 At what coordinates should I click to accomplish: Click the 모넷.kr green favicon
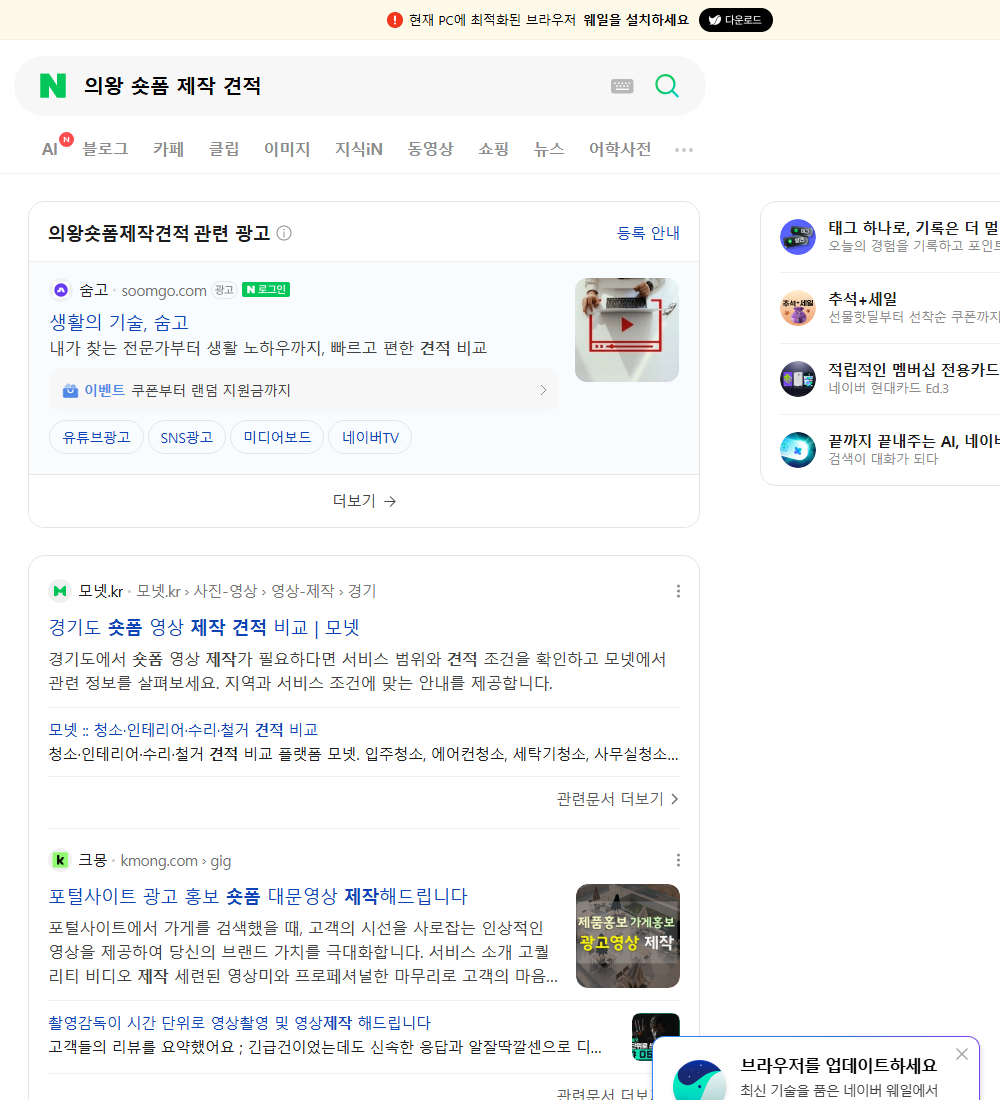60,591
